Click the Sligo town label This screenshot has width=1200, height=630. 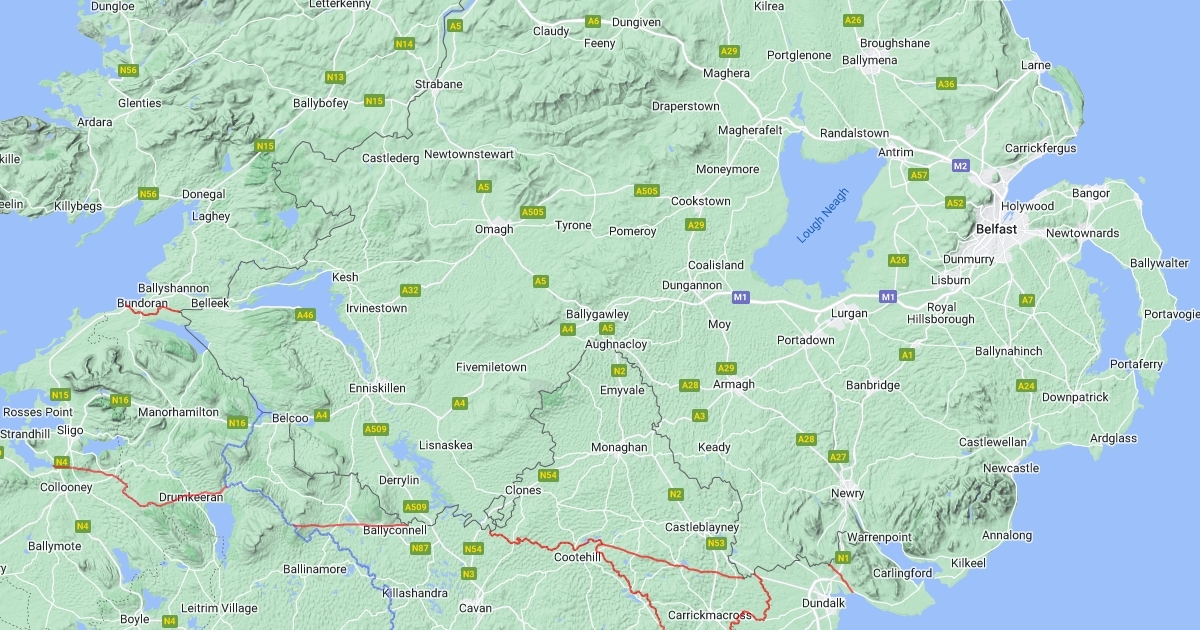pyautogui.click(x=70, y=429)
